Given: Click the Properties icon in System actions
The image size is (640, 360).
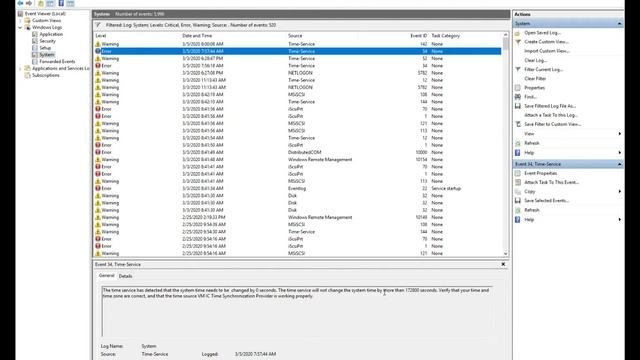Looking at the screenshot, I should (x=518, y=88).
